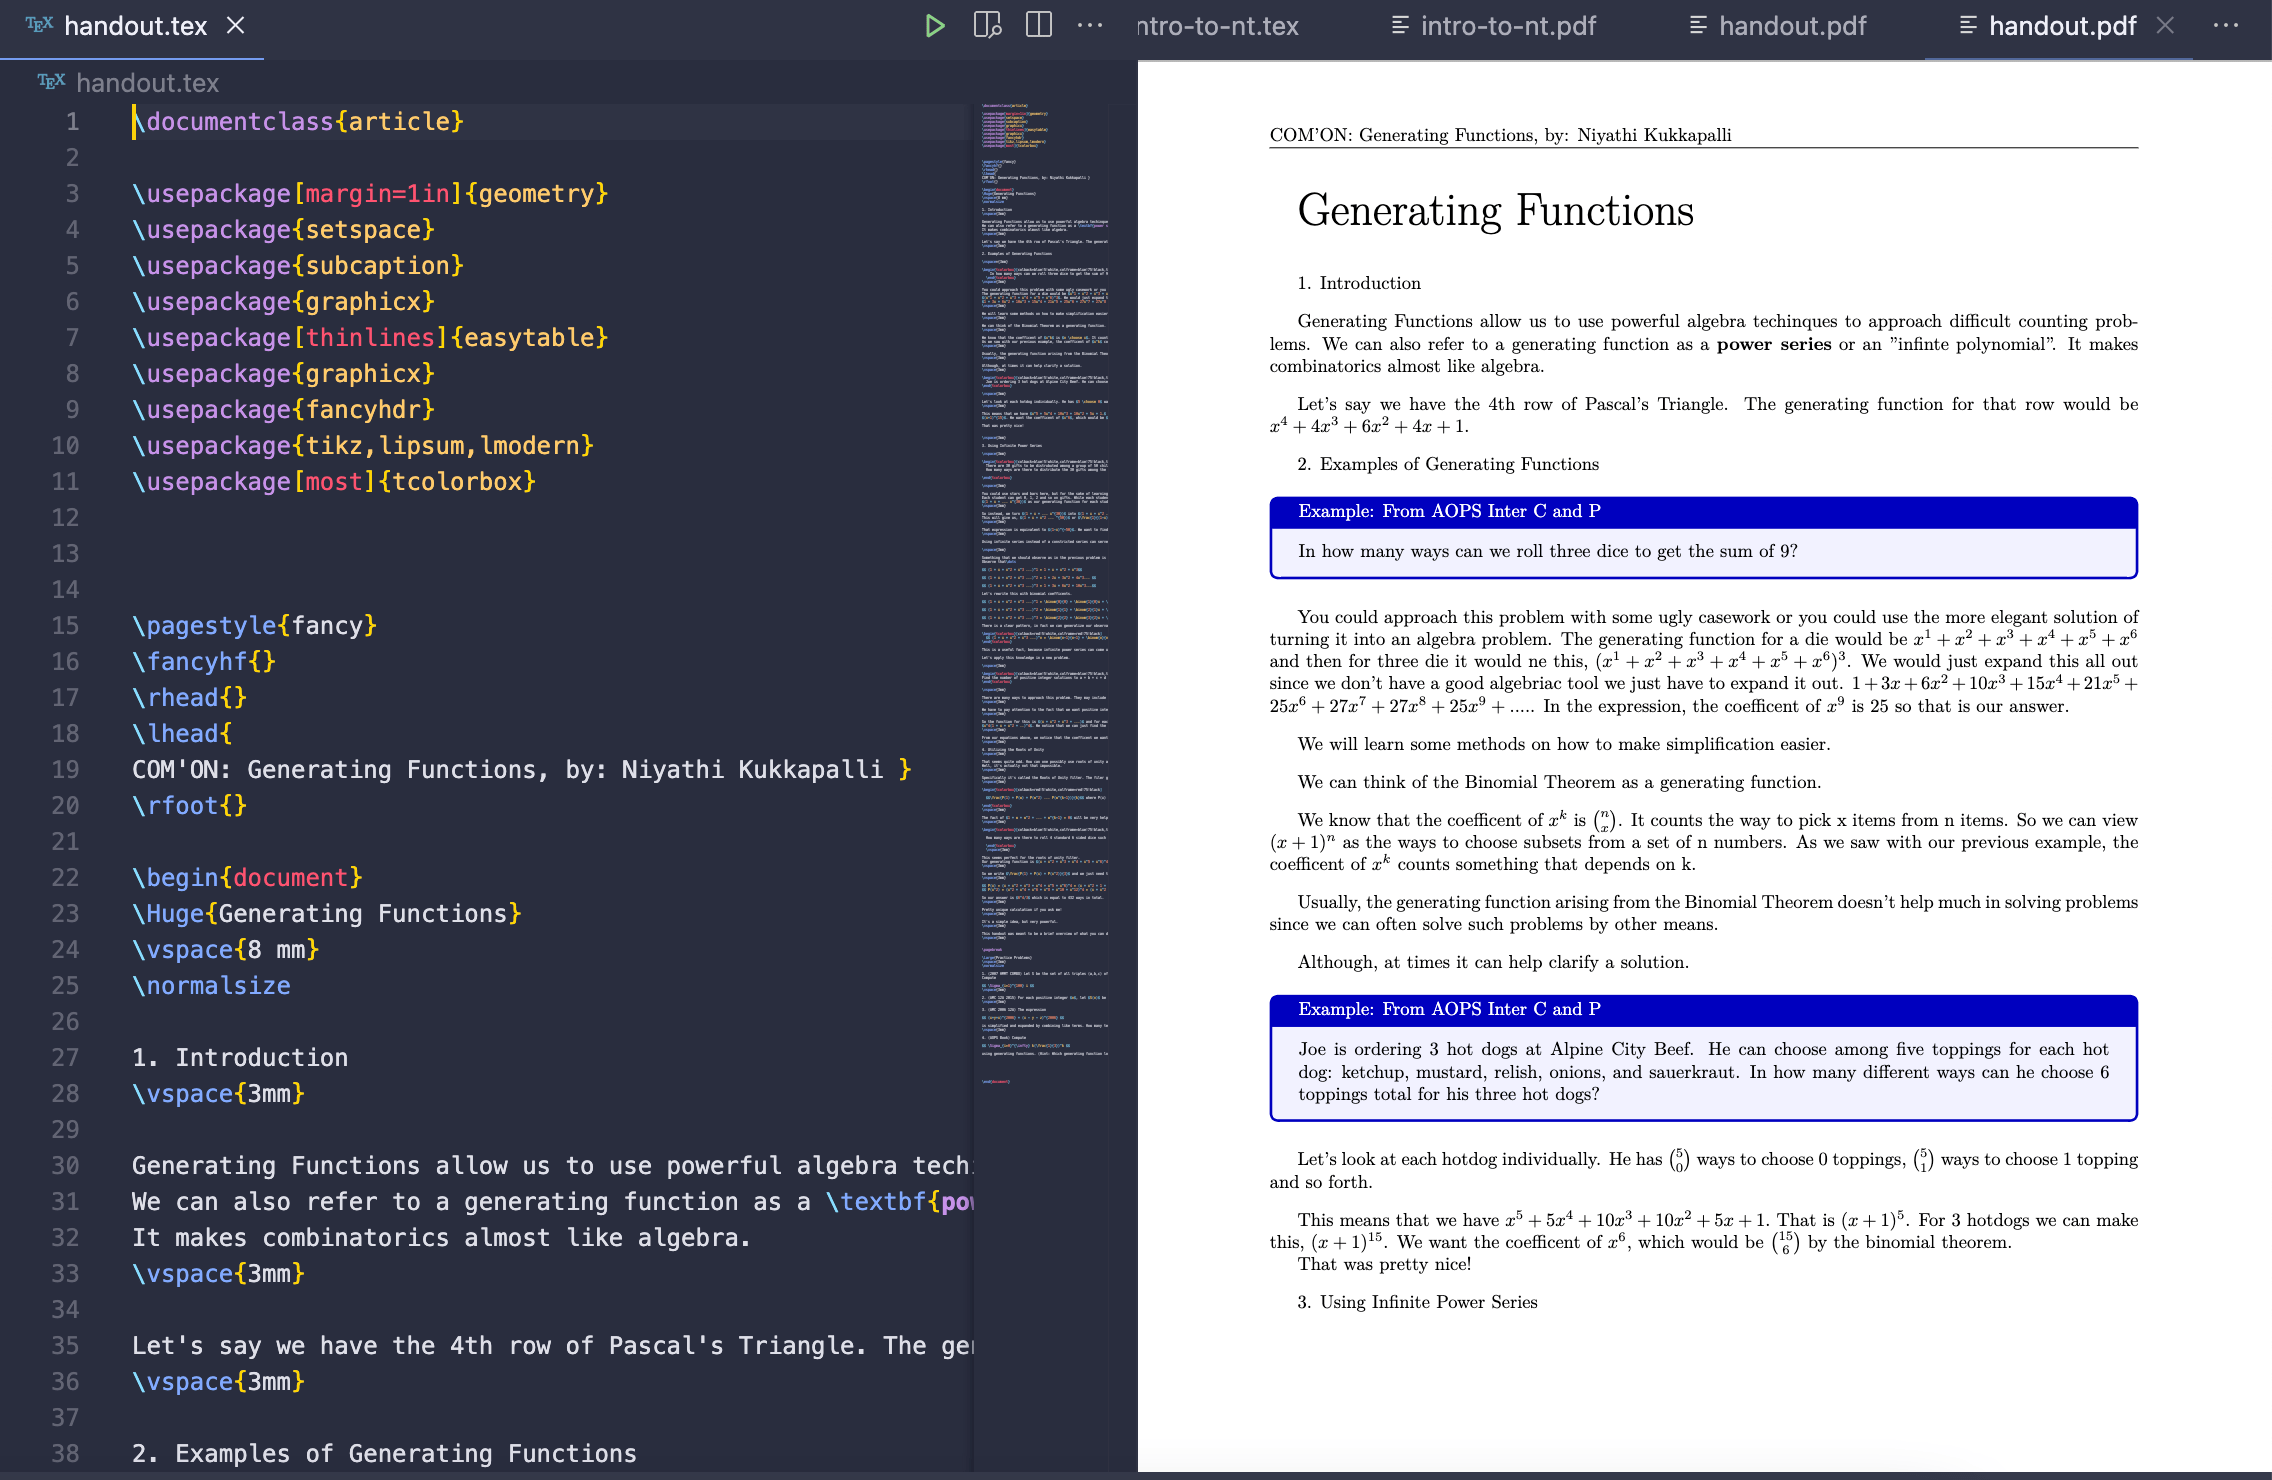Click the code minimap overview

[1044, 600]
